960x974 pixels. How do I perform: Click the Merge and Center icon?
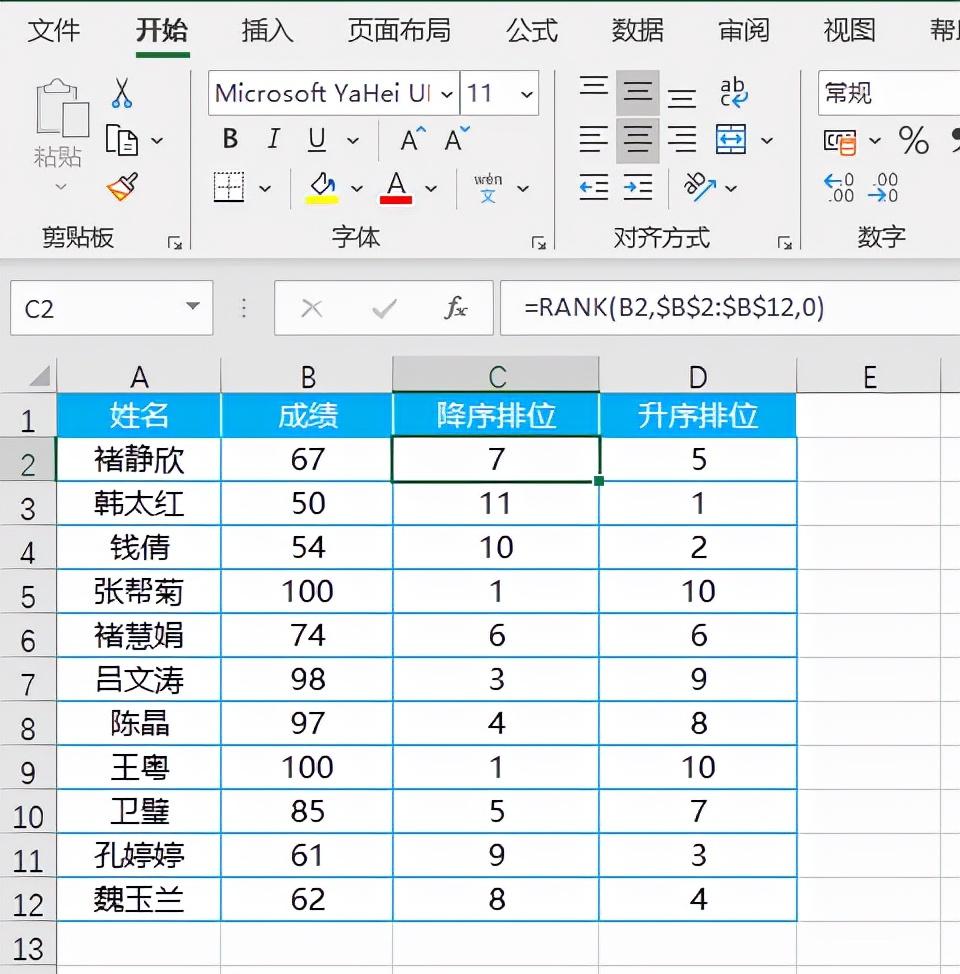(x=731, y=139)
